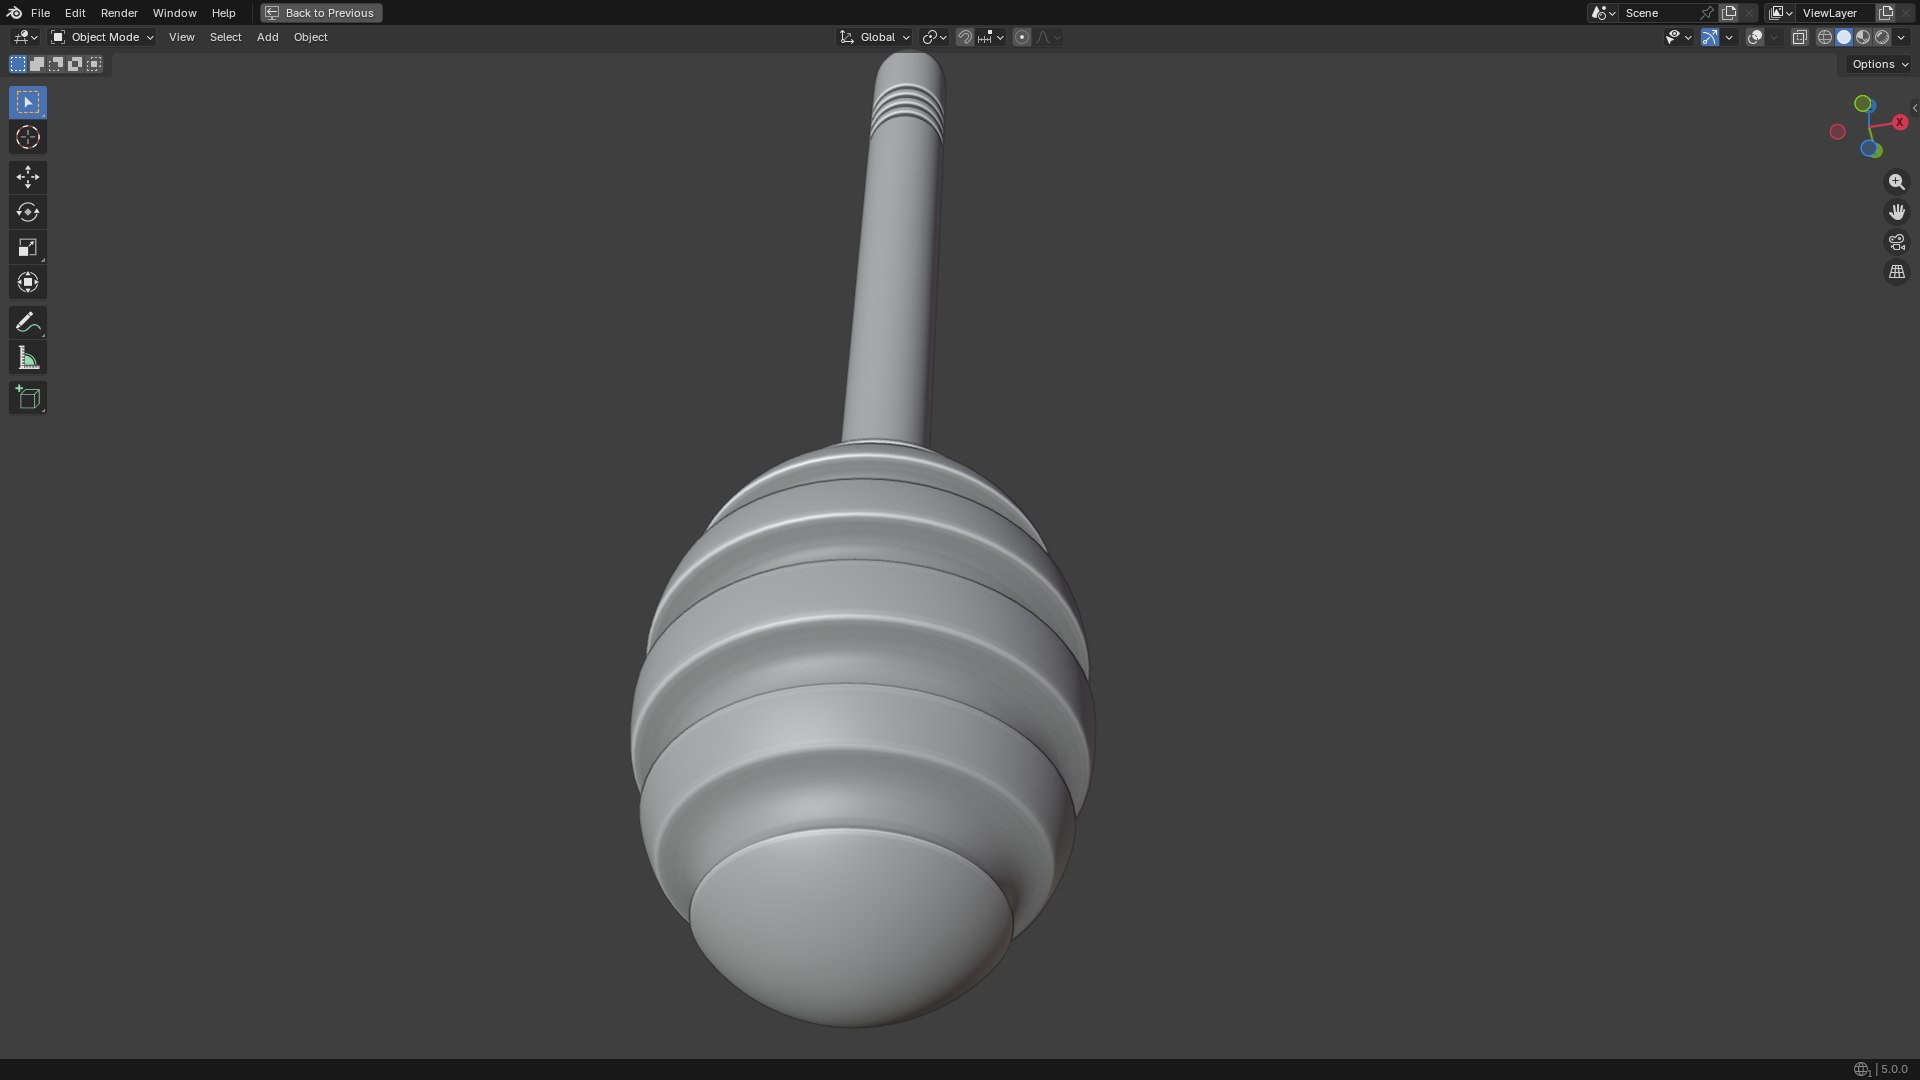Viewport: 1920px width, 1080px height.
Task: Open the transform pivot point dropdown
Action: click(x=934, y=37)
